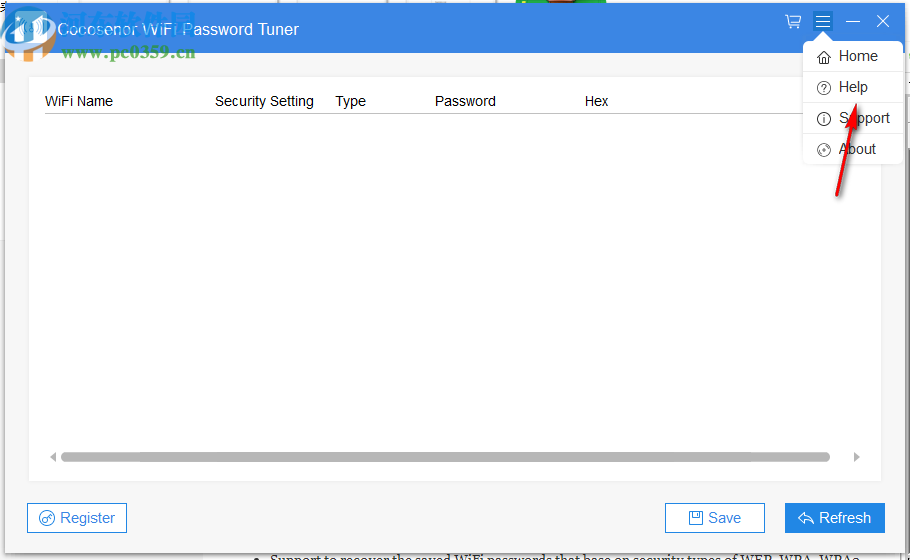Open the shopping cart purchase icon
Image resolution: width=910 pixels, height=560 pixels.
point(793,21)
